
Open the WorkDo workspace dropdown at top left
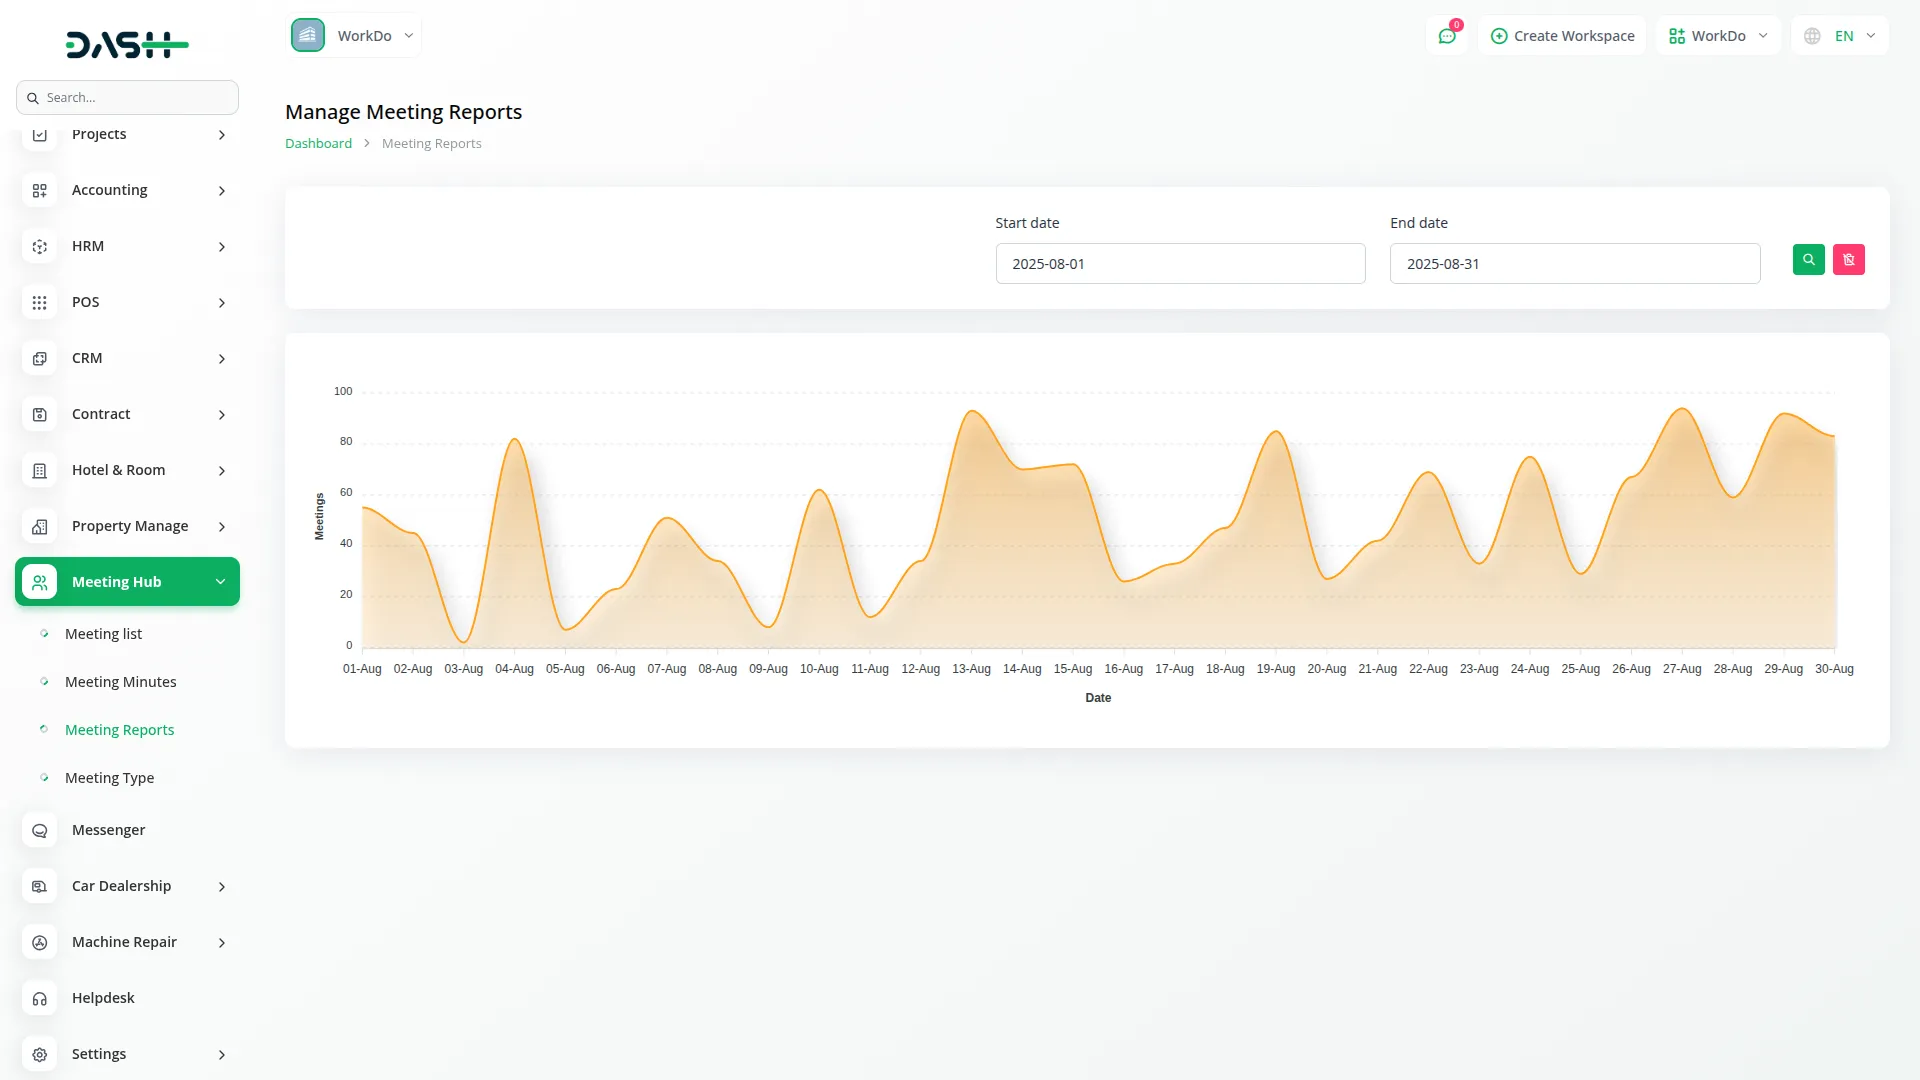[x=354, y=36]
